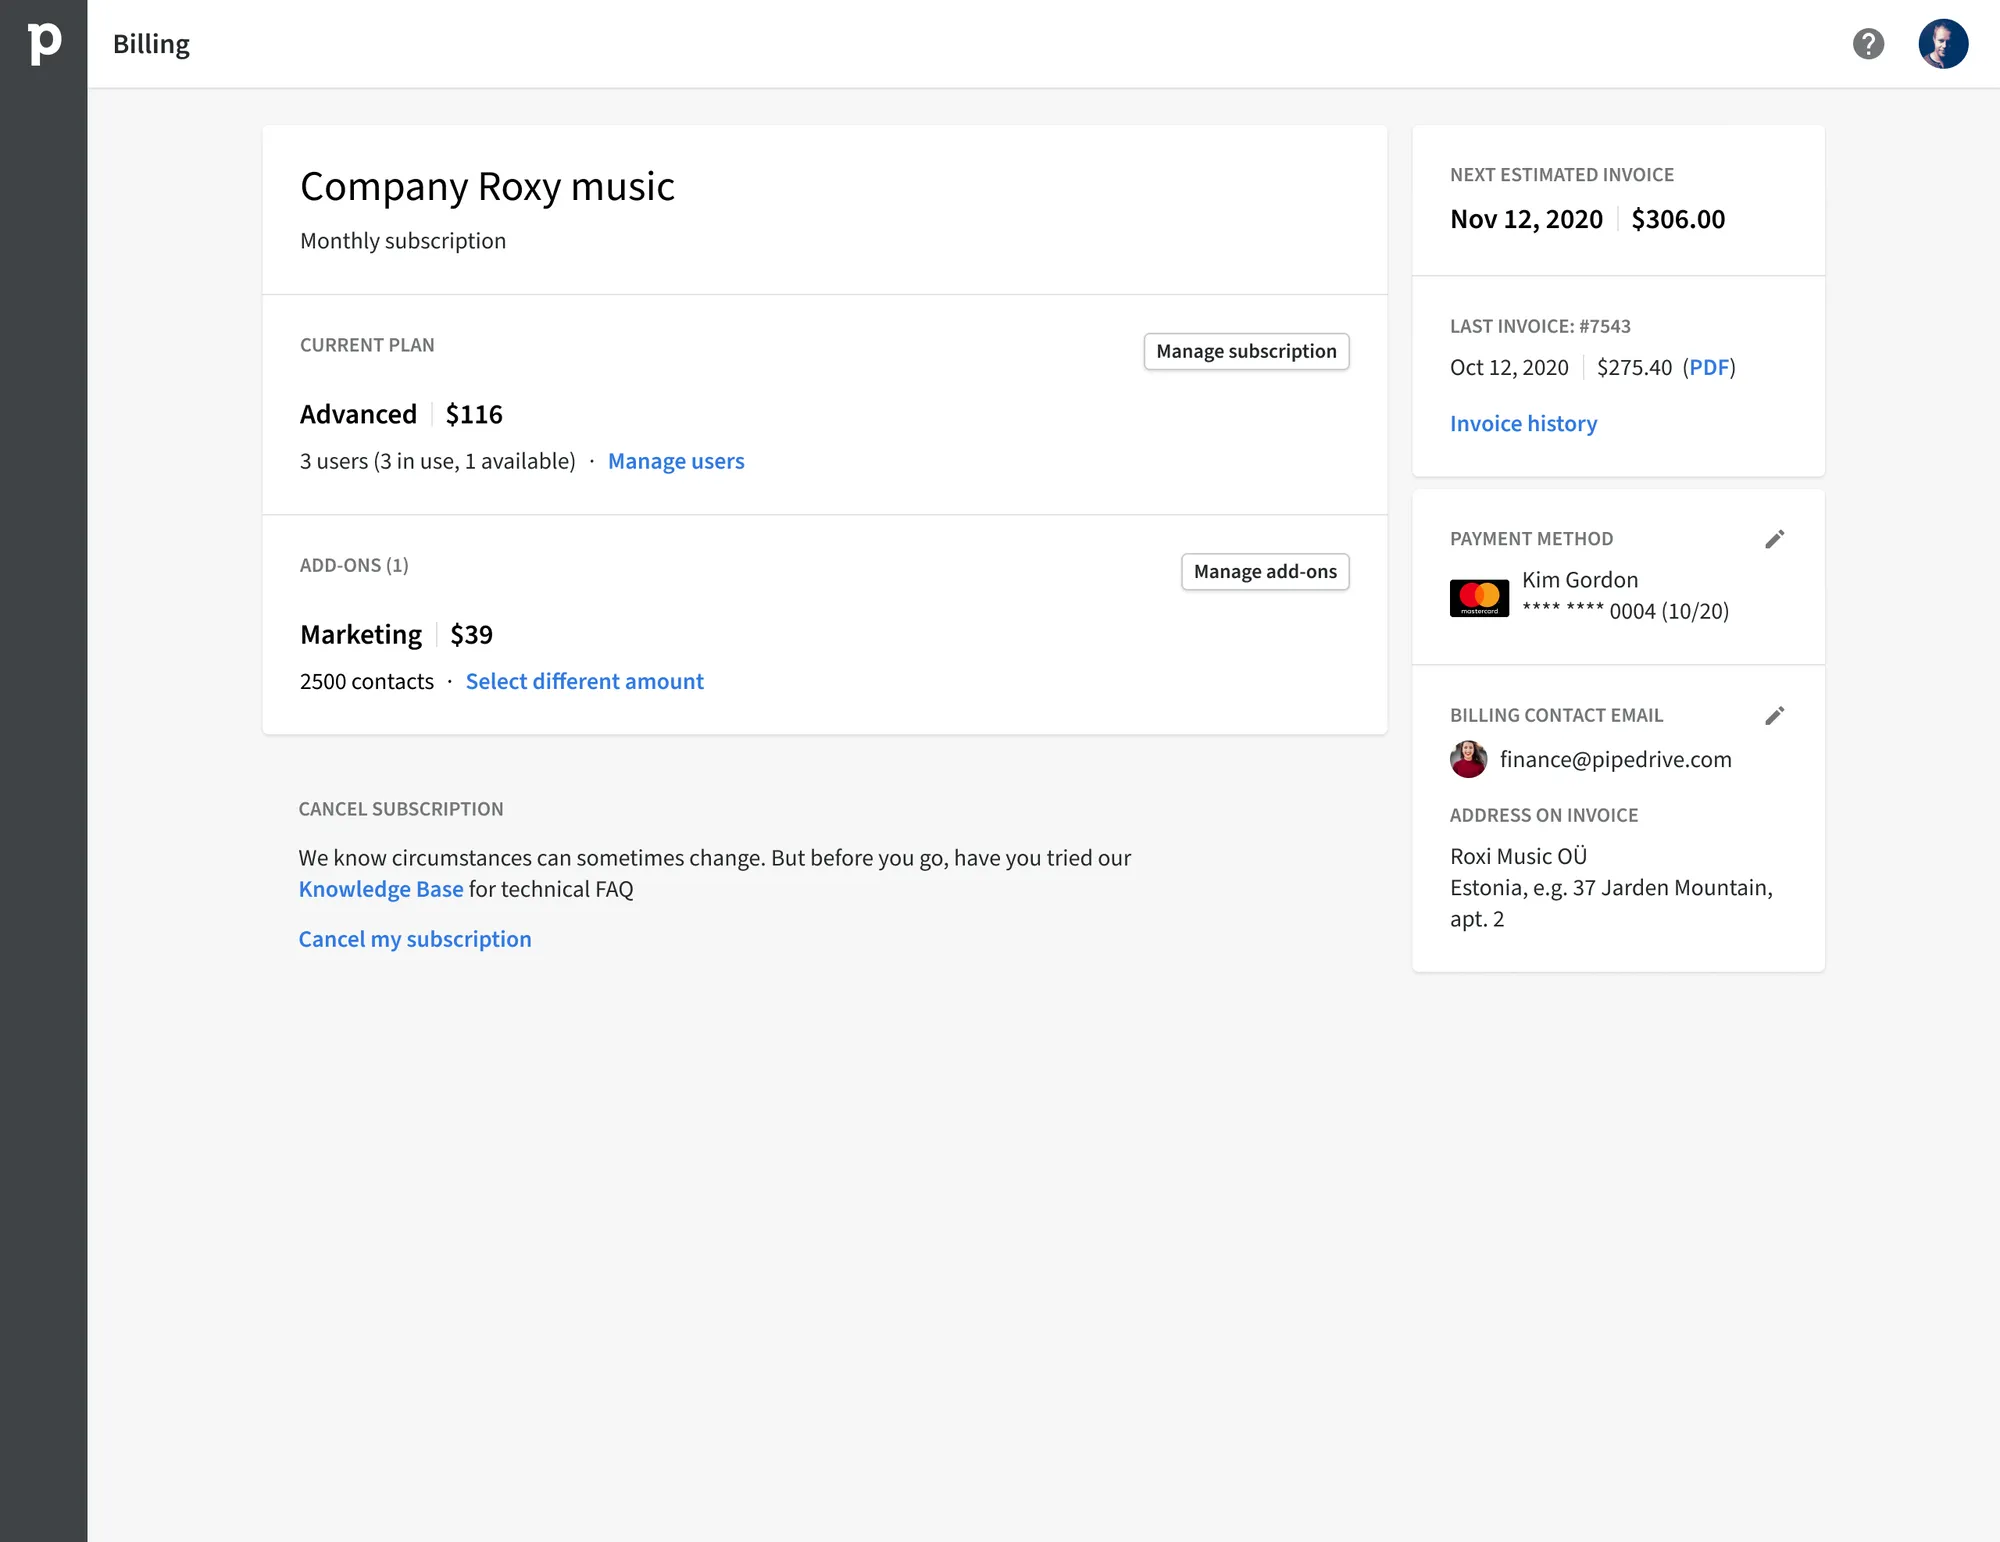This screenshot has height=1542, width=2000.
Task: Open the Knowledge Base link
Action: tap(381, 889)
